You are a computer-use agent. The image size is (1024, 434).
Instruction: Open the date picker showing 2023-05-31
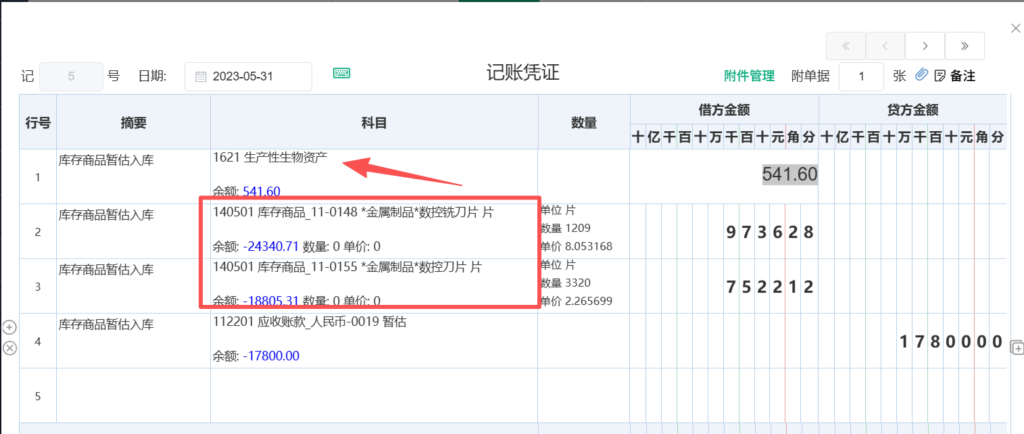(248, 76)
